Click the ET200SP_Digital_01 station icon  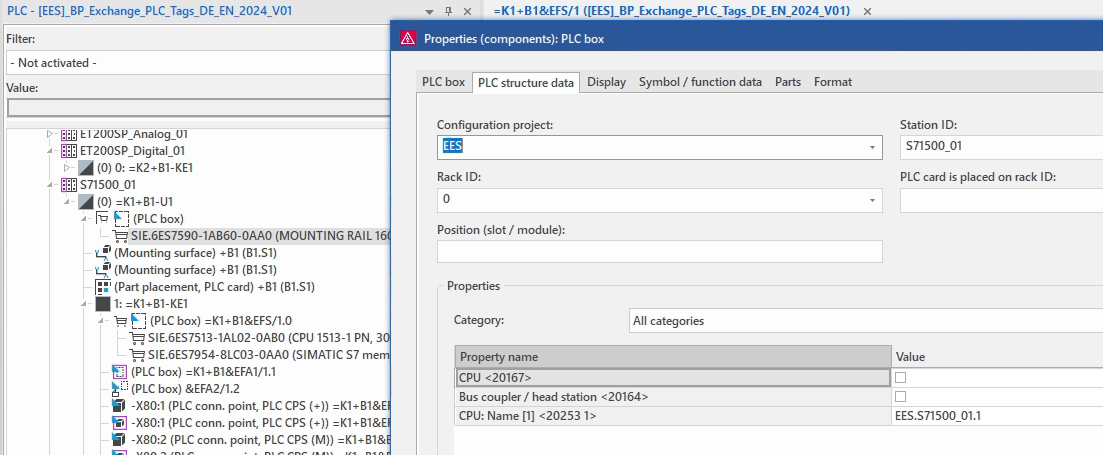pyautogui.click(x=69, y=151)
